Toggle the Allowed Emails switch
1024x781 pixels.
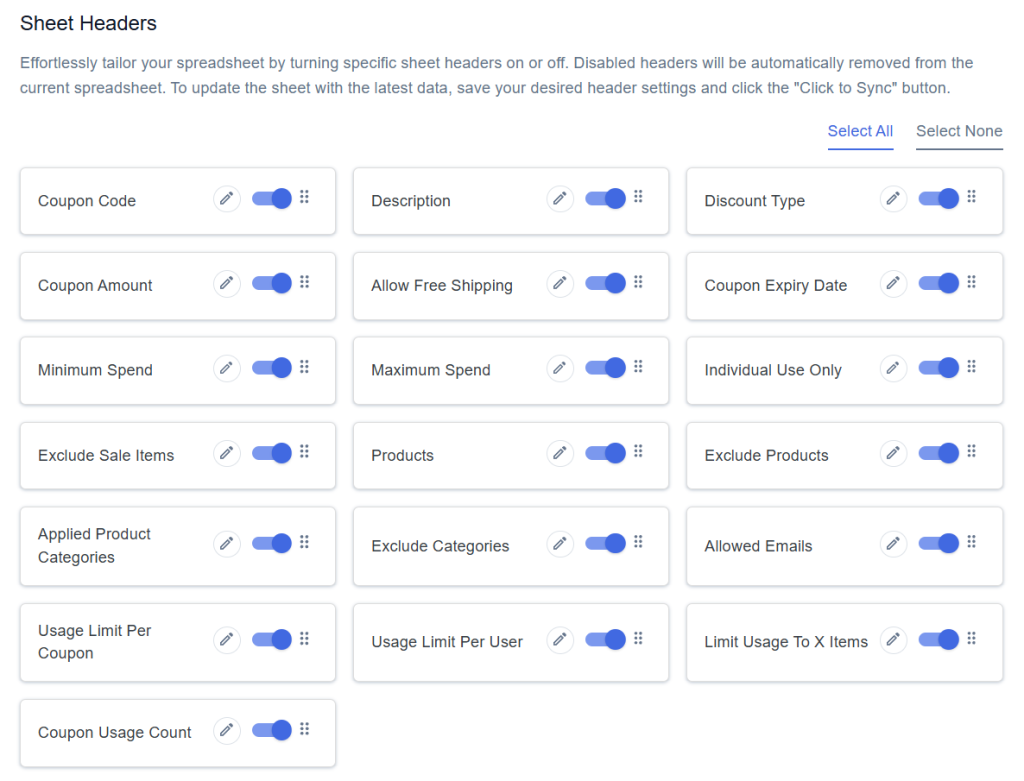point(938,543)
